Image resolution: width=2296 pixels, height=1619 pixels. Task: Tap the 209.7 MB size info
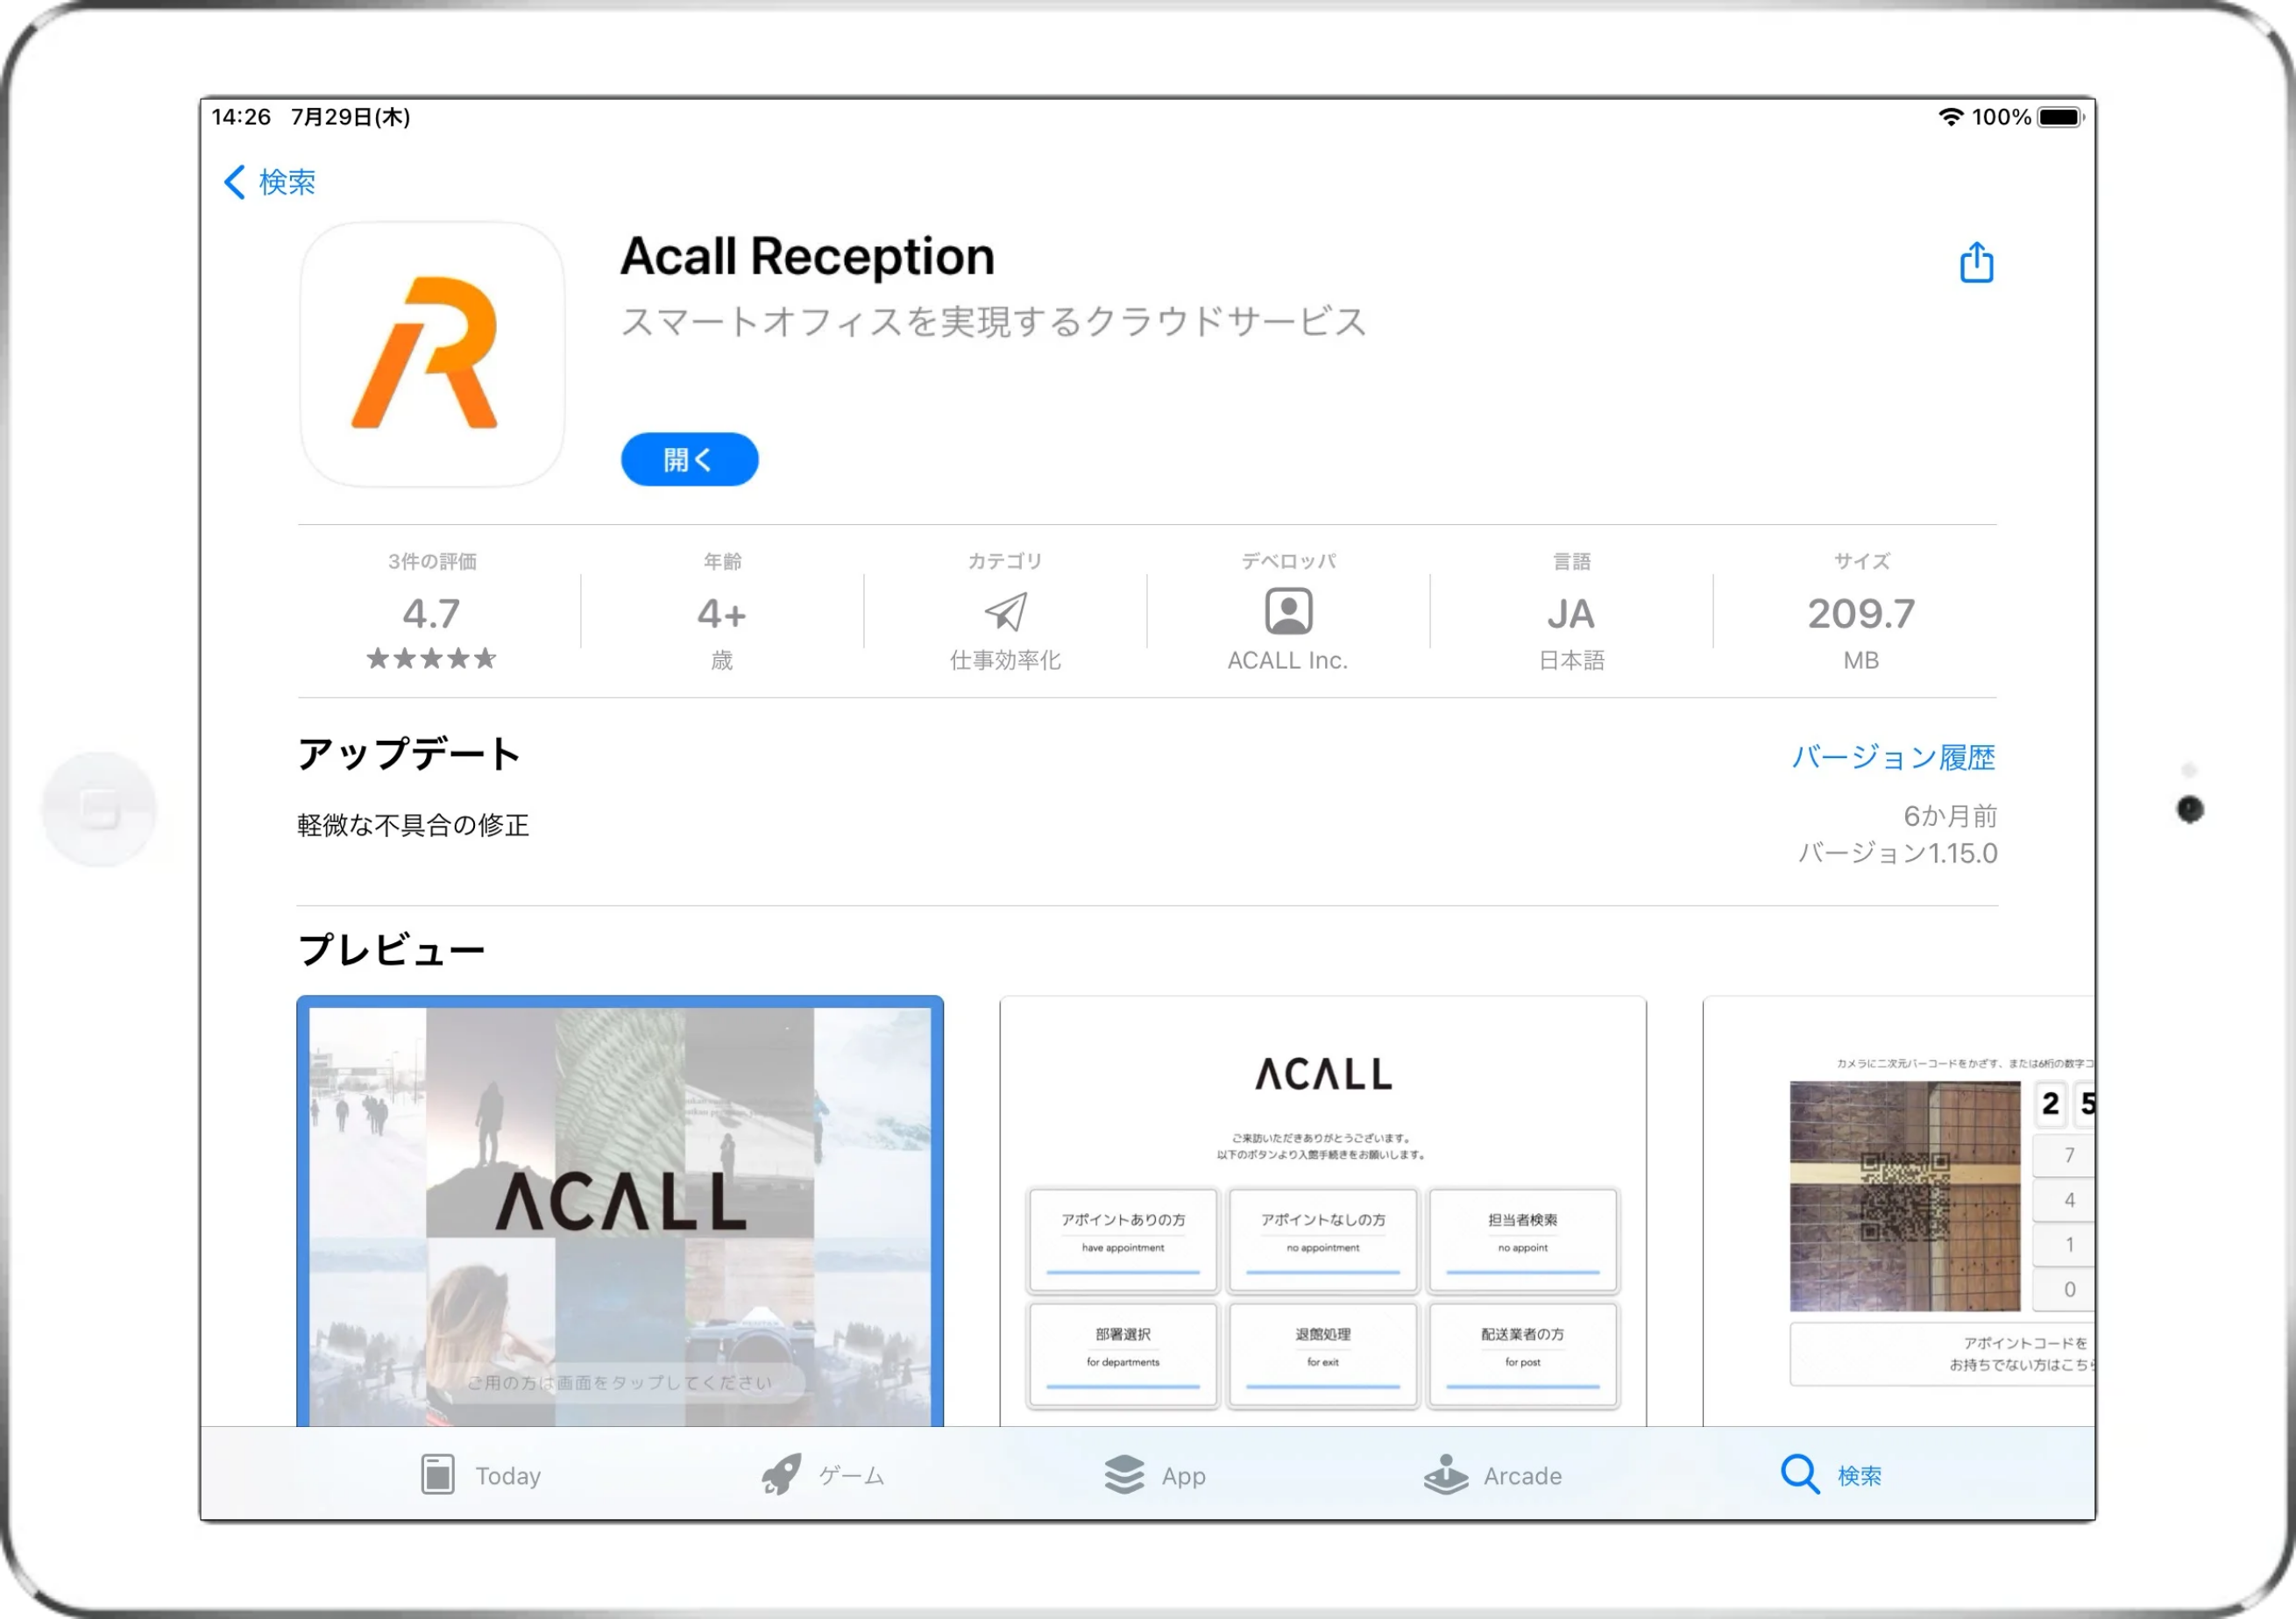click(x=1861, y=613)
